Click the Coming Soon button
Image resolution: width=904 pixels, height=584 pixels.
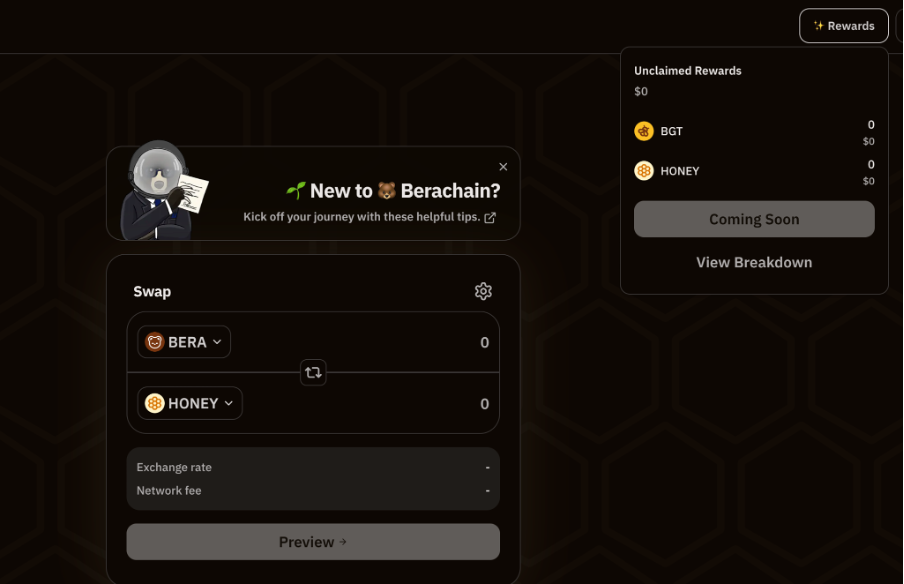point(754,219)
